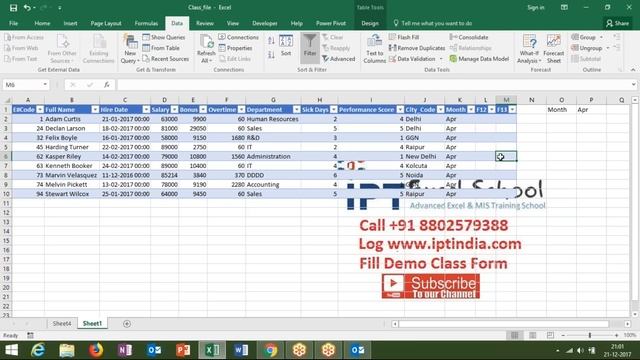Click the Sign in link

[x=536, y=8]
